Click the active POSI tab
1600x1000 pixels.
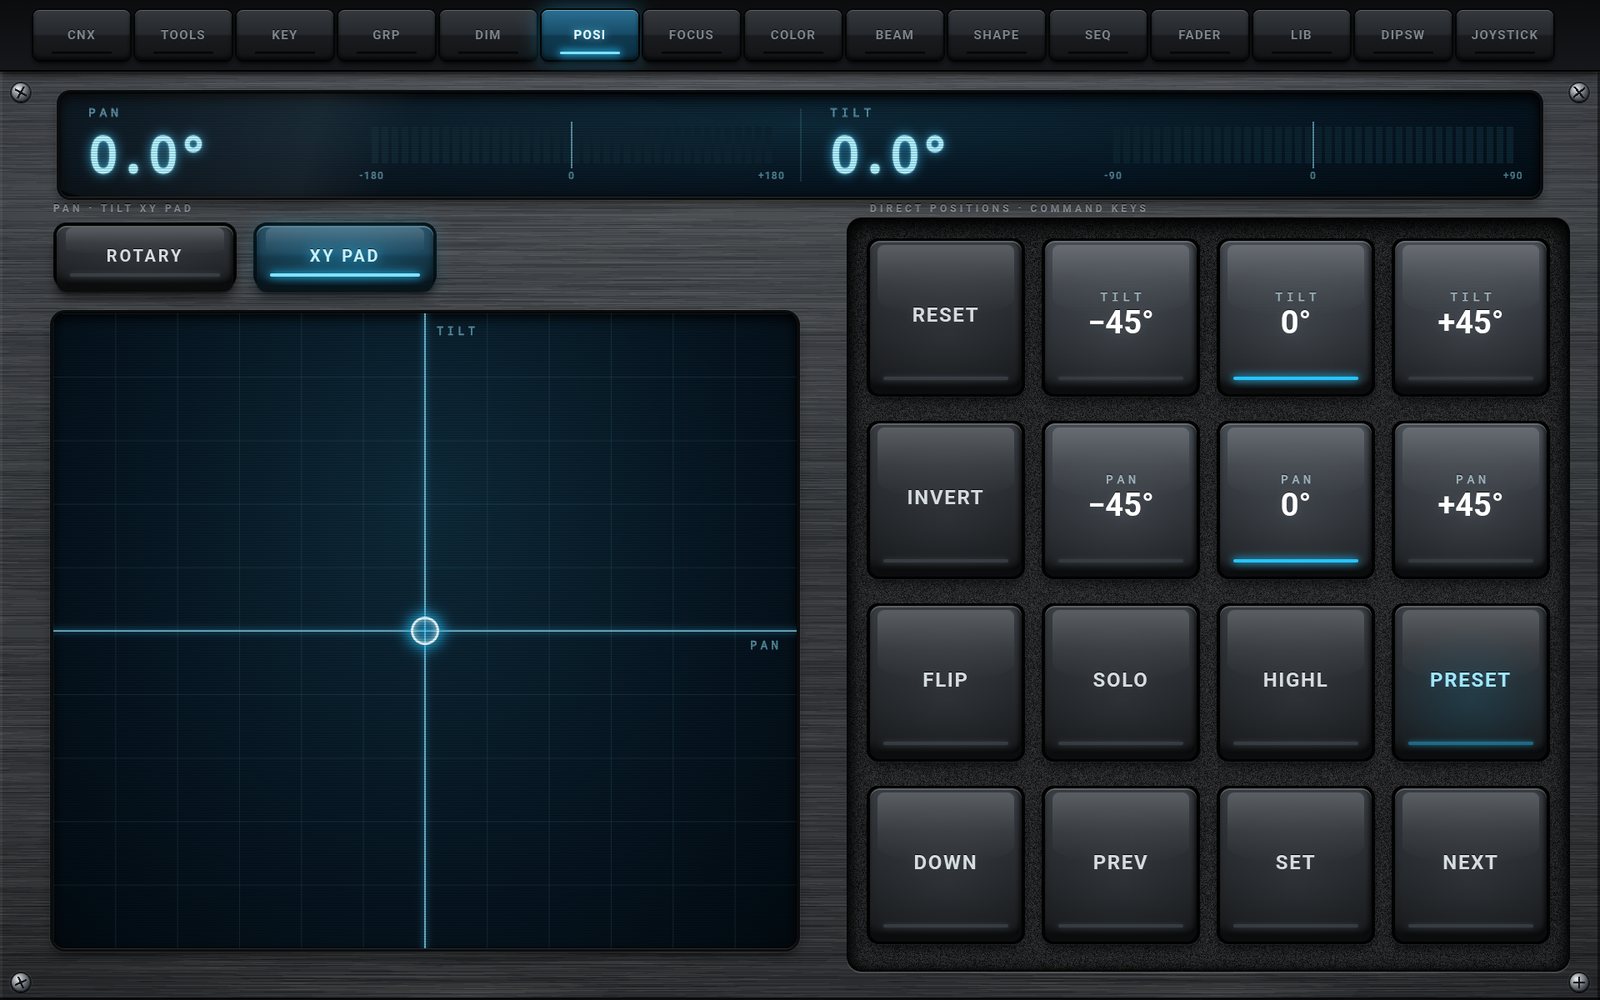click(590, 35)
